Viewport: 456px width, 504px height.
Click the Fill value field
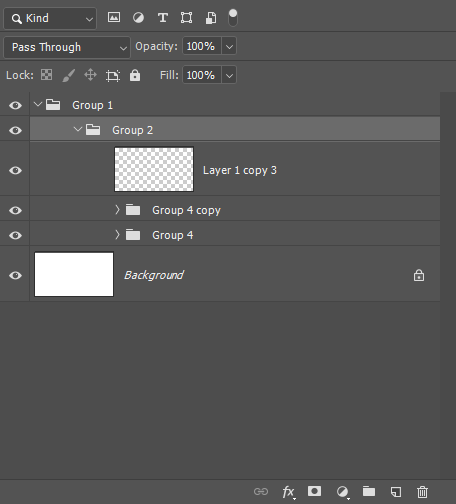pyautogui.click(x=202, y=75)
